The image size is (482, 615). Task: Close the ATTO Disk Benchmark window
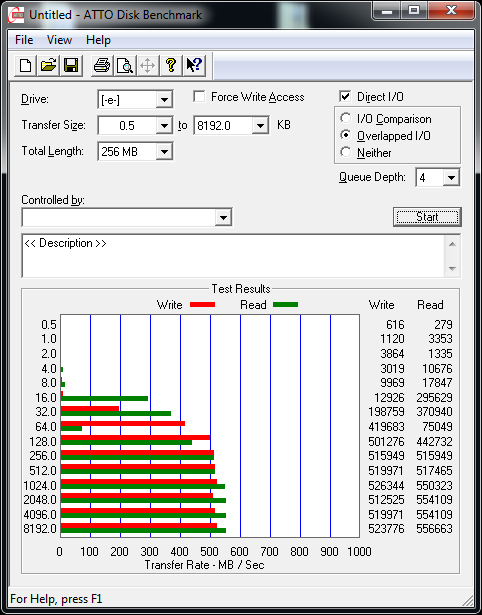point(451,11)
